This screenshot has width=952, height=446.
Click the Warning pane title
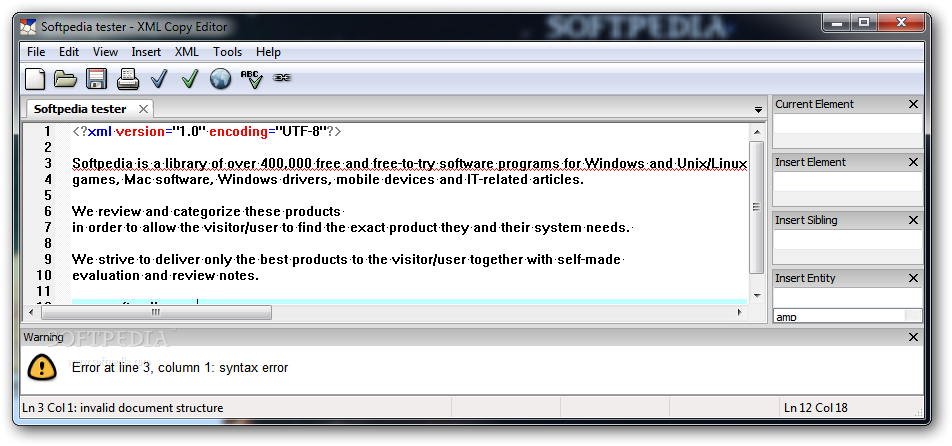[43, 337]
